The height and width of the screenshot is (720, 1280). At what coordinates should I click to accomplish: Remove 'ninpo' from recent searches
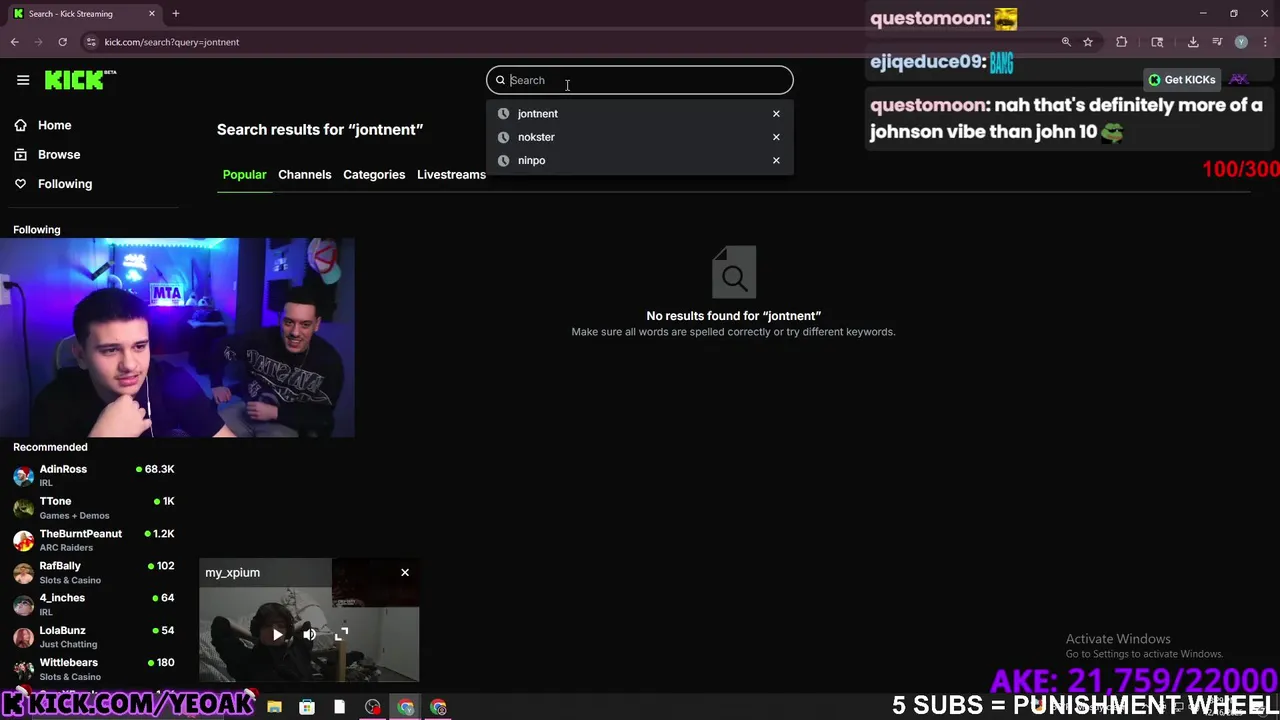(776, 160)
